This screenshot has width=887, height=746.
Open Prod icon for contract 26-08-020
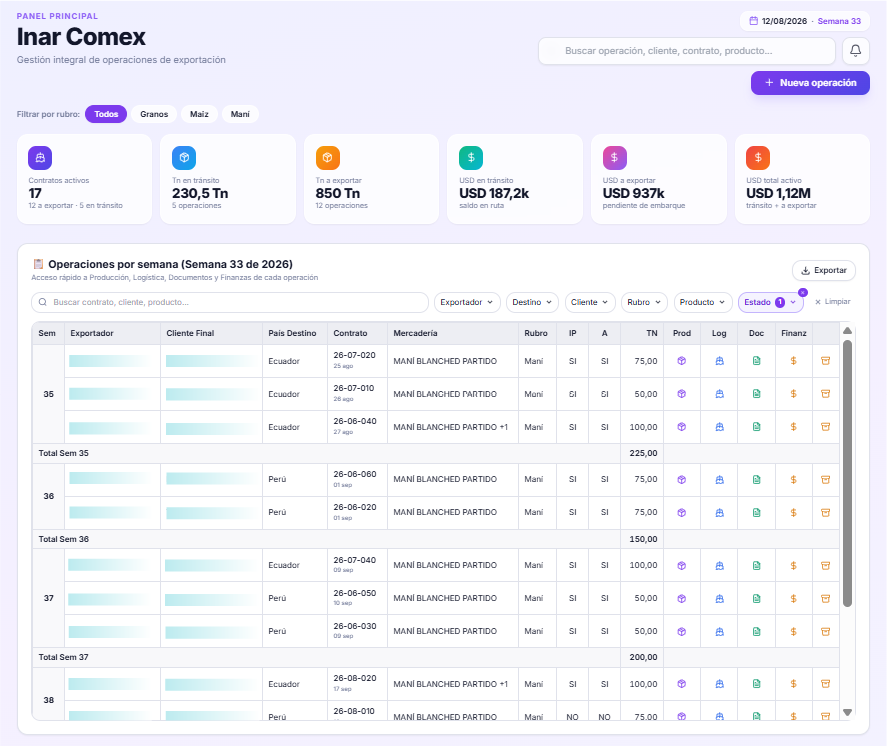pyautogui.click(x=682, y=684)
